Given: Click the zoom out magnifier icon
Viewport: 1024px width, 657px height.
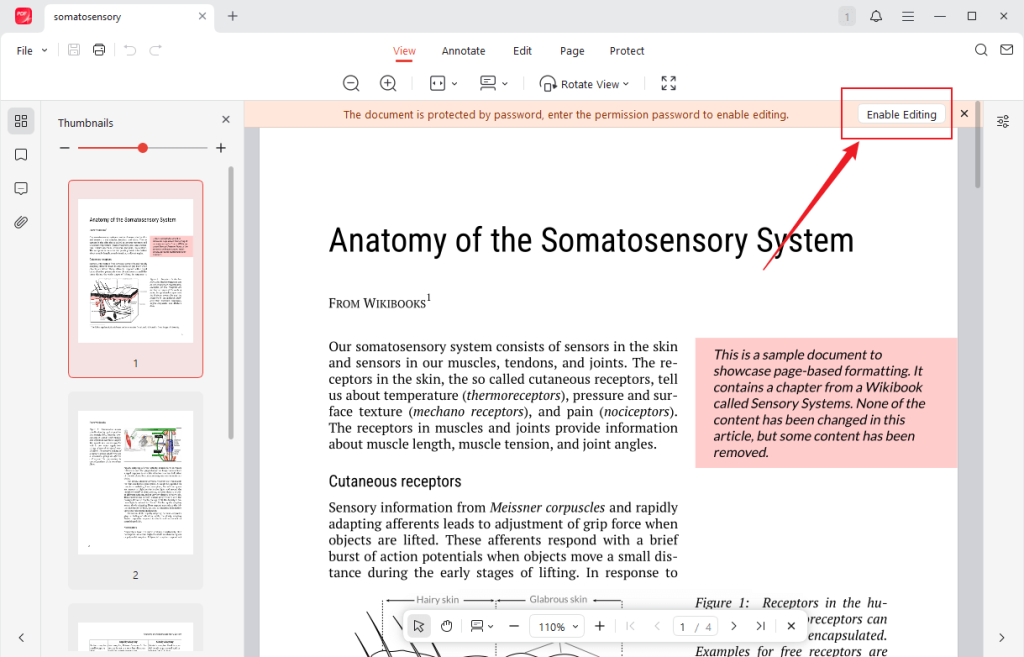Looking at the screenshot, I should point(351,84).
